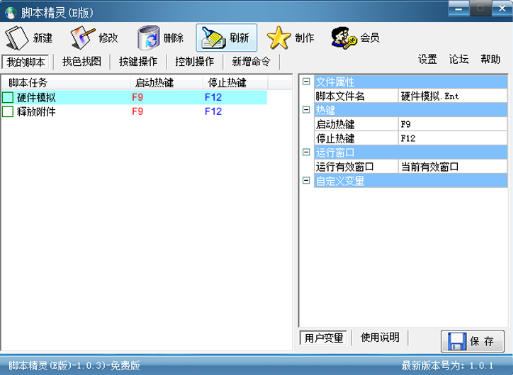Select the 用户变量 tab
Screen dimensions: 513x375
(x=324, y=338)
